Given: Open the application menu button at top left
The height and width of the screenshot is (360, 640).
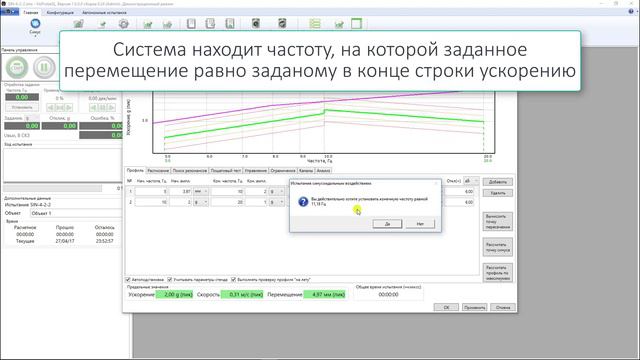Looking at the screenshot, I should pos(9,12).
